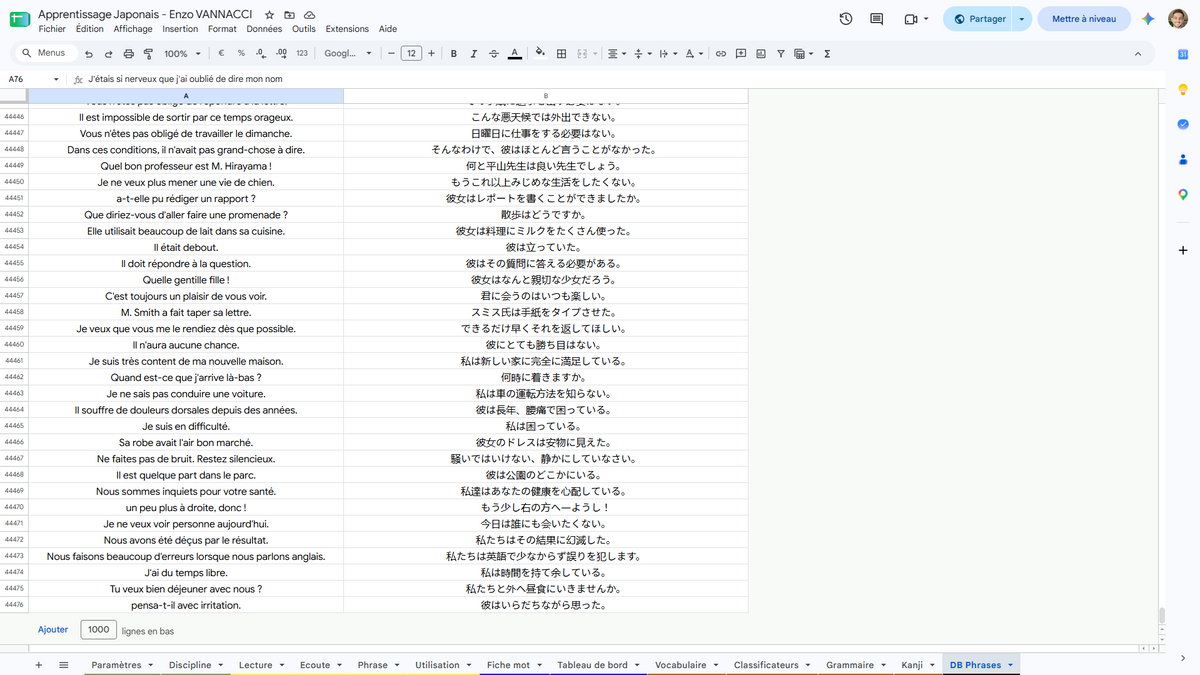
Task: Click the functions sigma icon
Action: pyautogui.click(x=827, y=54)
